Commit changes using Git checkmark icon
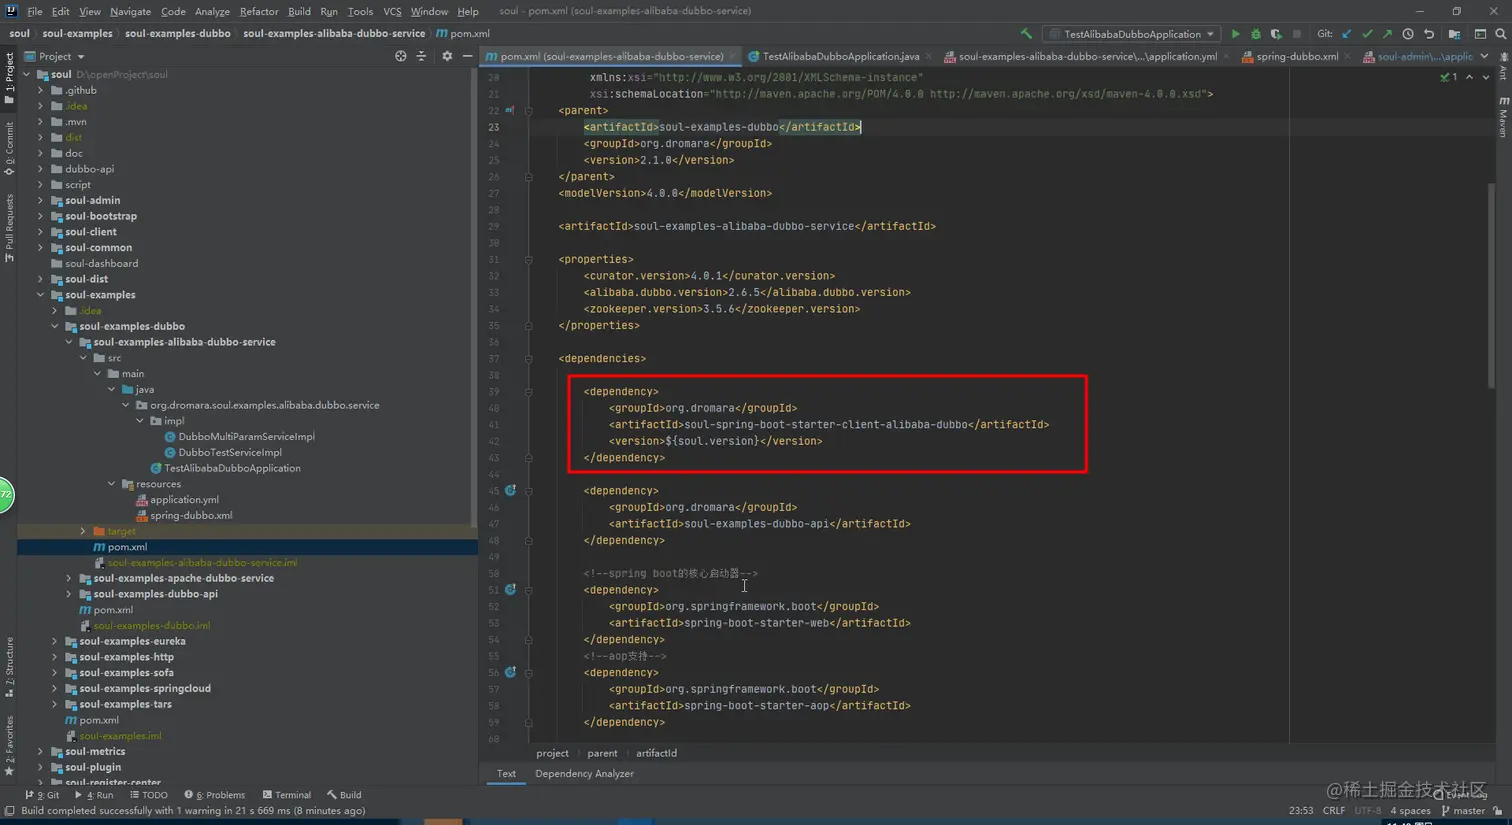1512x825 pixels. (1367, 34)
